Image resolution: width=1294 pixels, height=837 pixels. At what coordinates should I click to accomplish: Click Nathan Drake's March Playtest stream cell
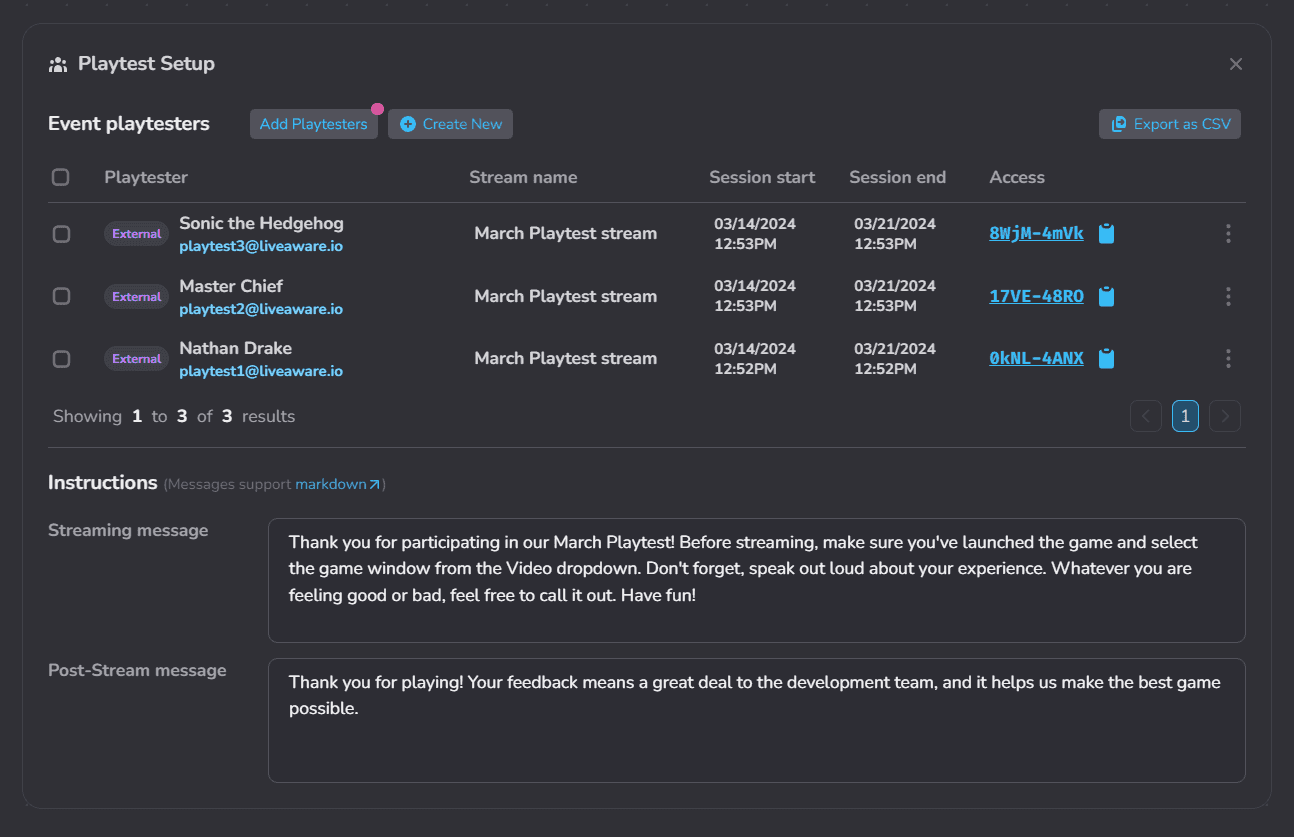(x=566, y=359)
